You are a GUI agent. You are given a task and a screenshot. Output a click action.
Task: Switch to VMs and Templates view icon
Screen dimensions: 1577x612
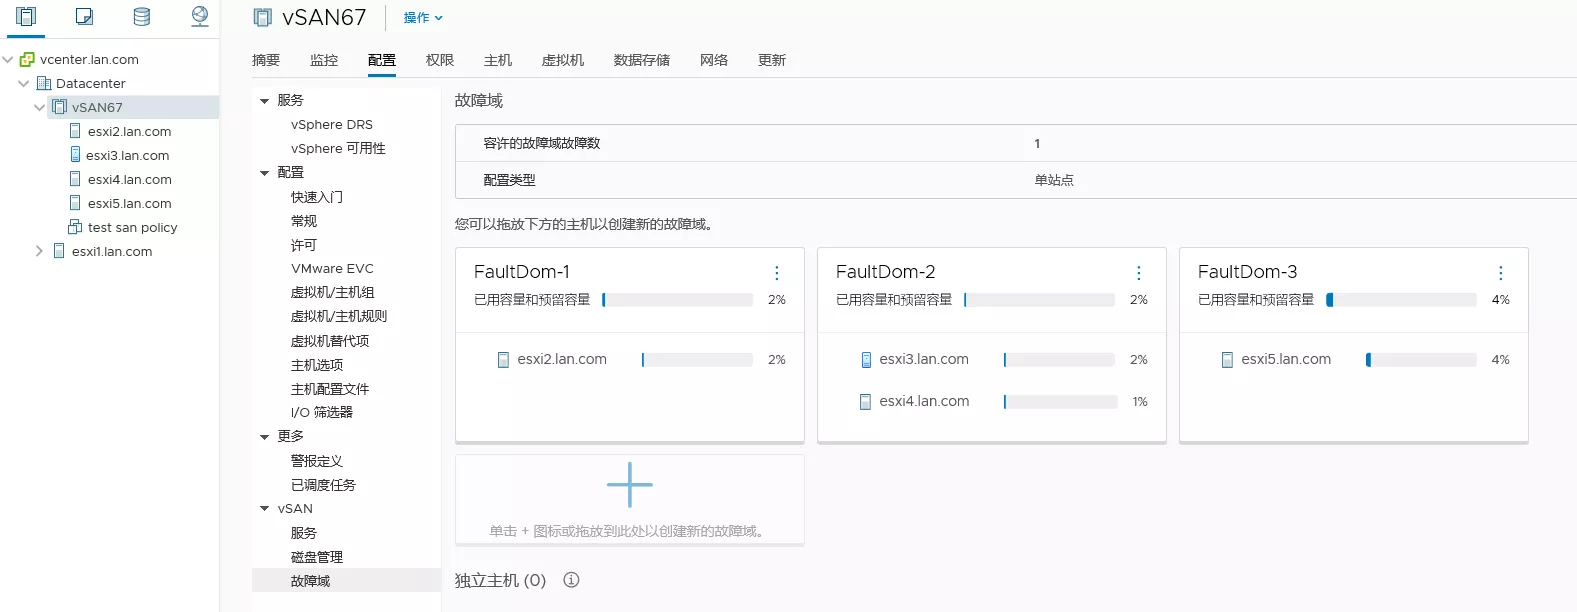tap(84, 16)
